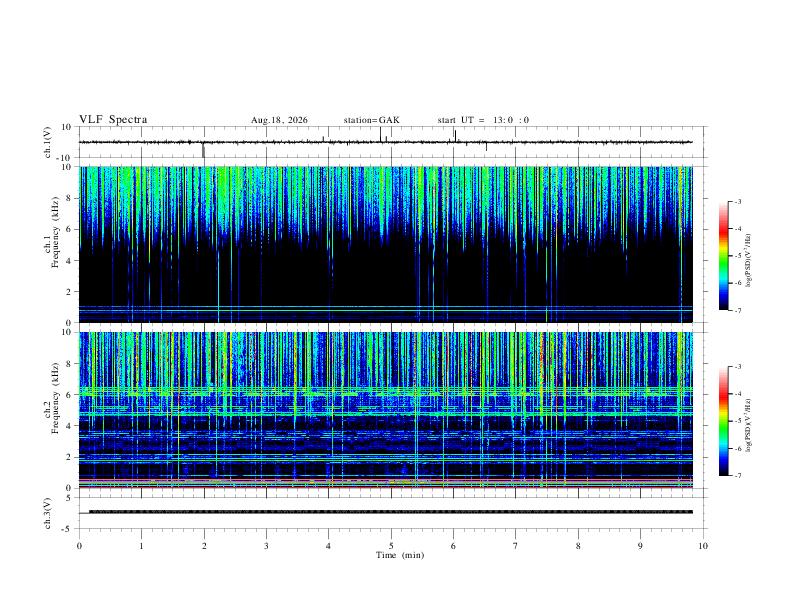Click the 0 tick label on the time axis
792x612 pixels.
click(x=79, y=546)
